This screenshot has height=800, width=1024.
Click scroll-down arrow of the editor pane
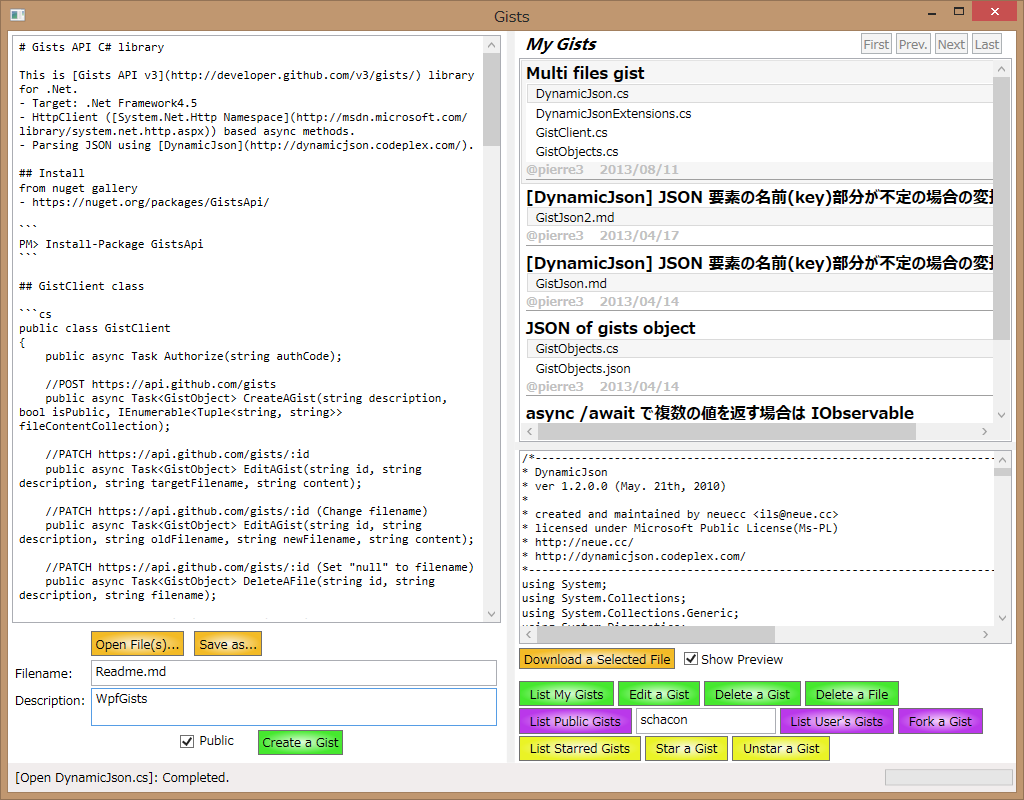tap(492, 614)
